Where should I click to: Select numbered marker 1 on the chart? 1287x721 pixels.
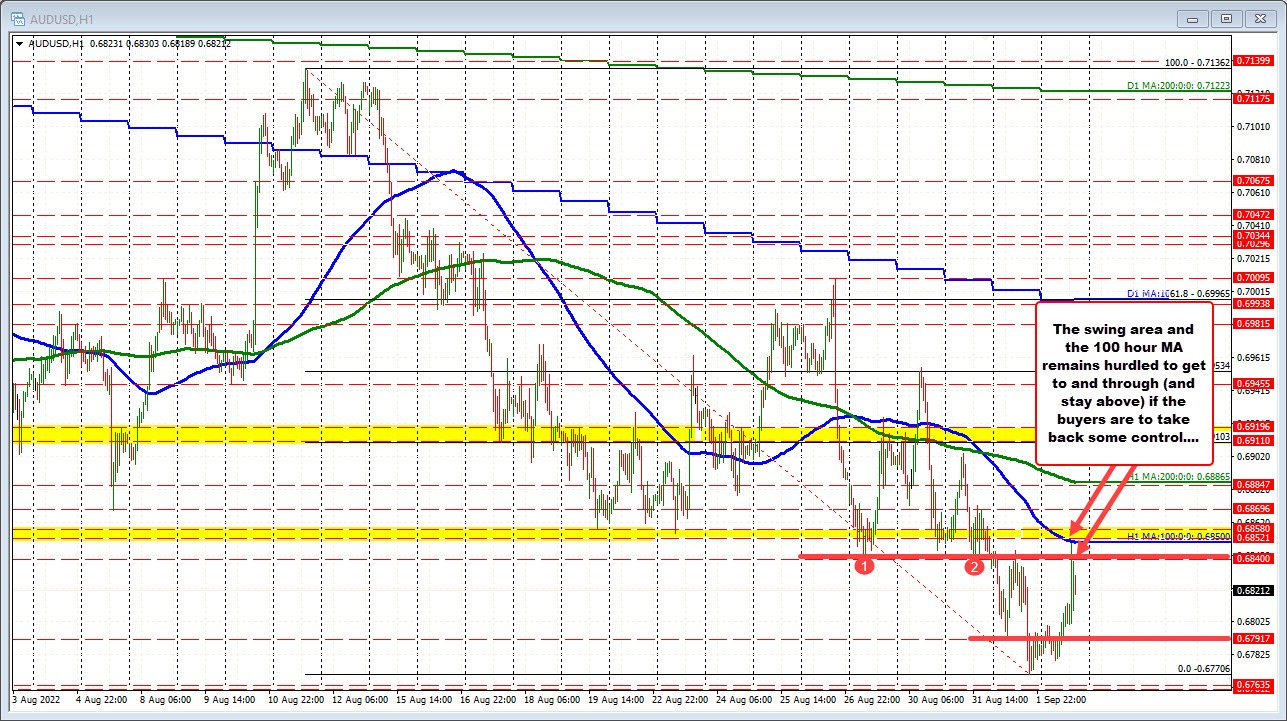click(864, 565)
